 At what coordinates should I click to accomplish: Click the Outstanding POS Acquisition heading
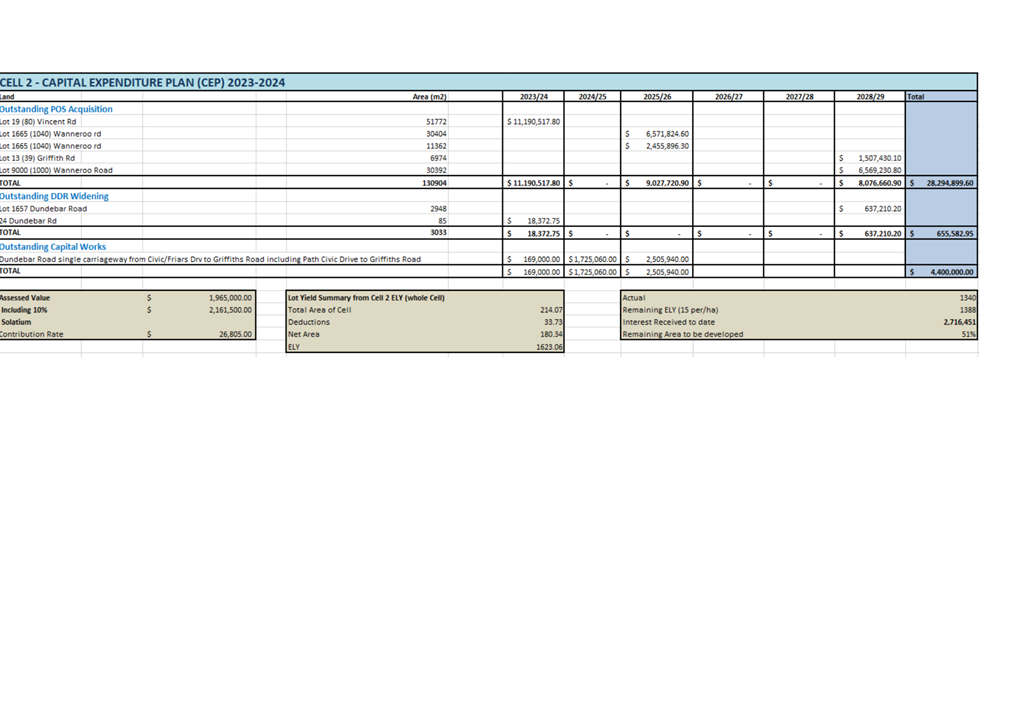click(56, 109)
